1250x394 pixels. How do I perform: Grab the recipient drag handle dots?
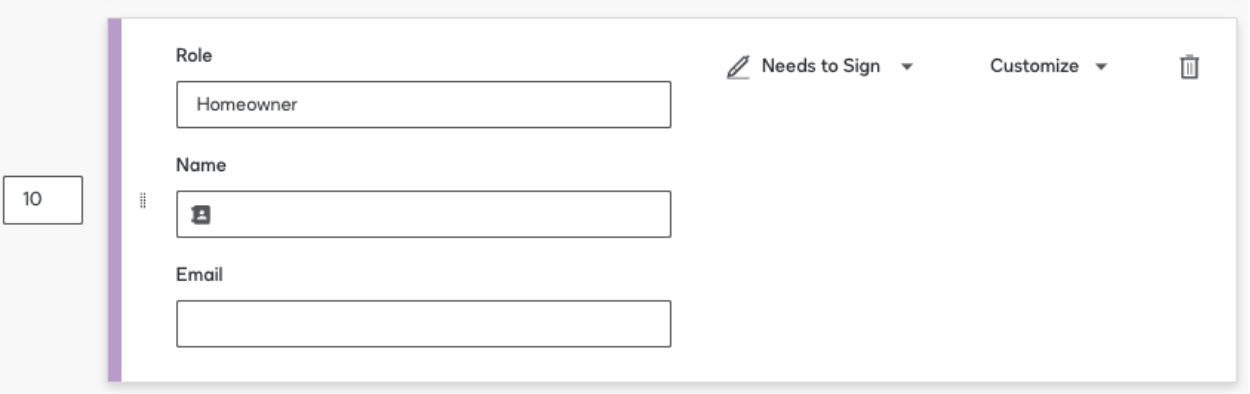click(143, 200)
